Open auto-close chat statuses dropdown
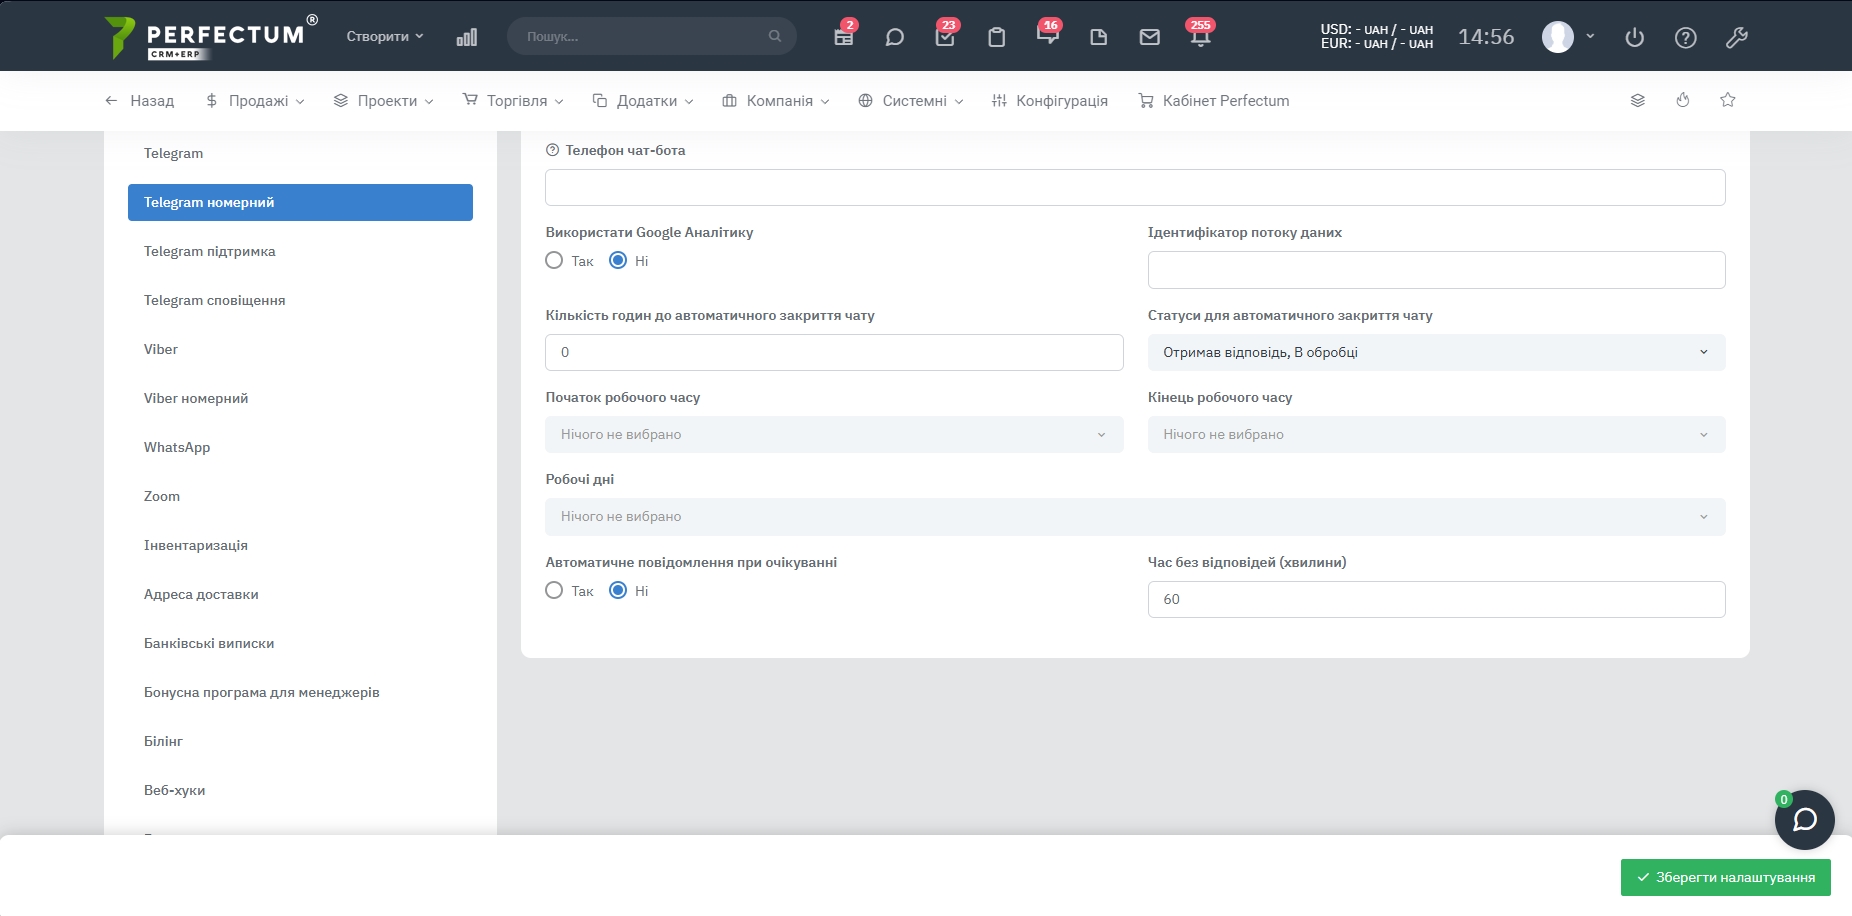1852x916 pixels. (x=1435, y=352)
